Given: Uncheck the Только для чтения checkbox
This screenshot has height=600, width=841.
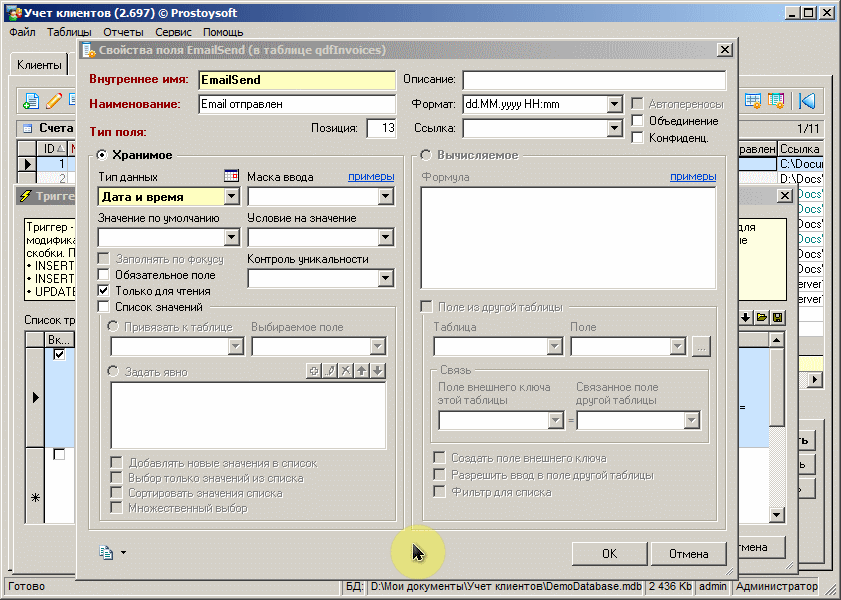Looking at the screenshot, I should tap(103, 290).
